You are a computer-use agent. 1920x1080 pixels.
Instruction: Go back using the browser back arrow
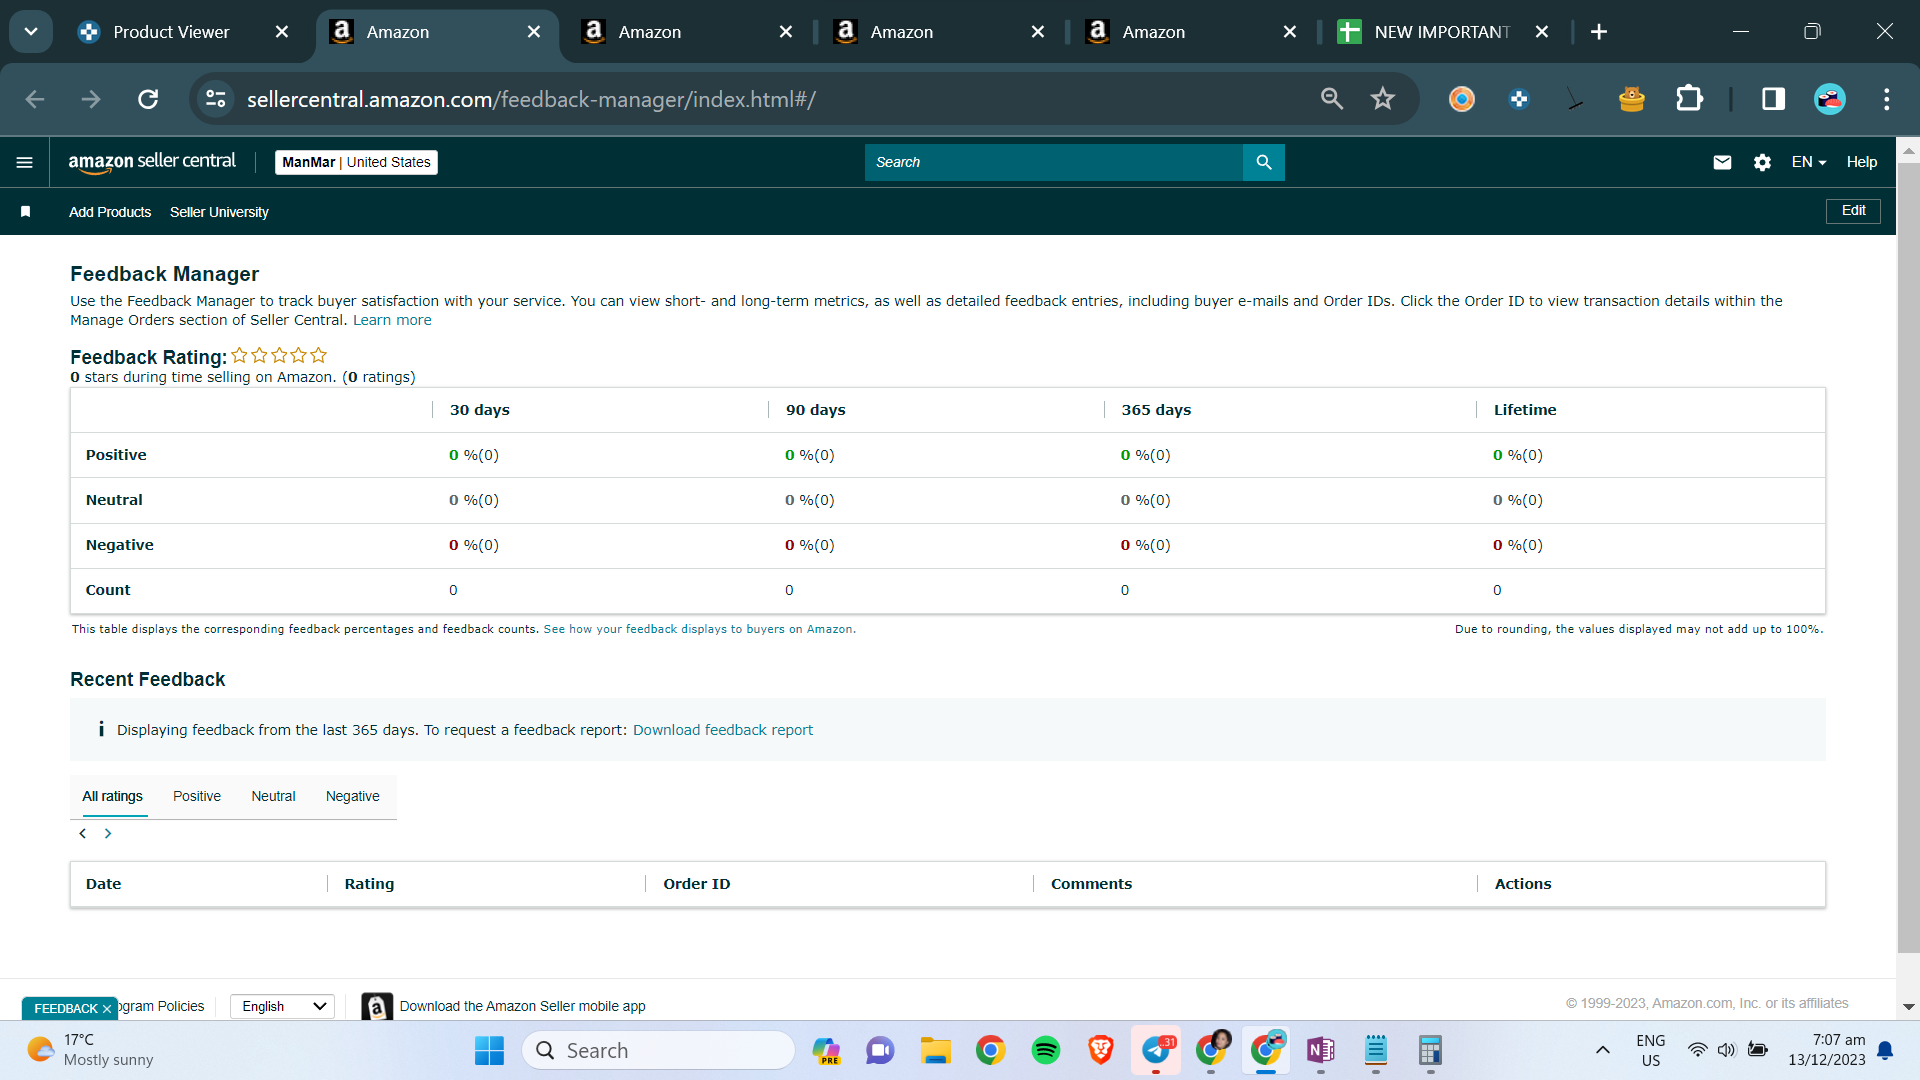(35, 99)
